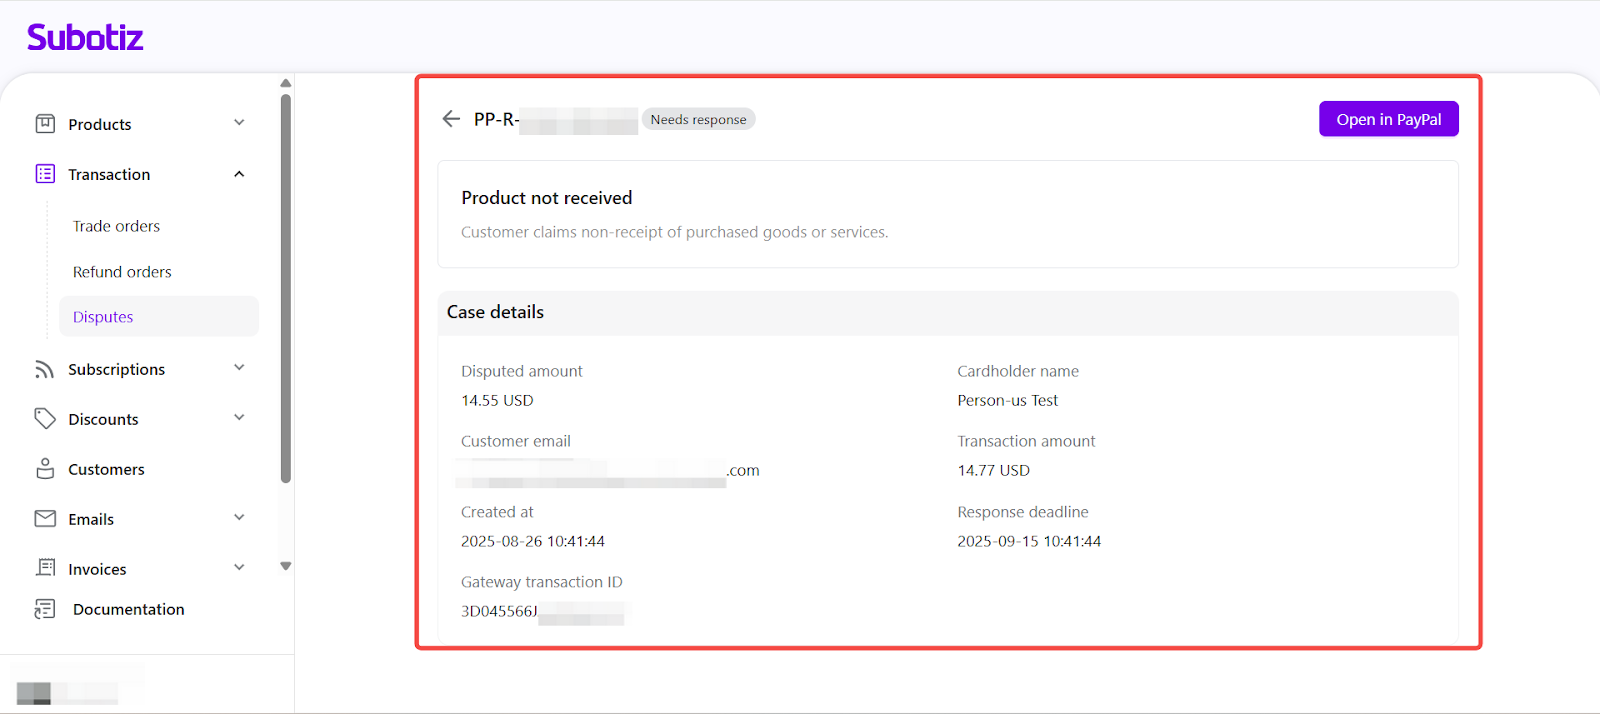
Task: Click the Subotiz logo
Action: [85, 38]
